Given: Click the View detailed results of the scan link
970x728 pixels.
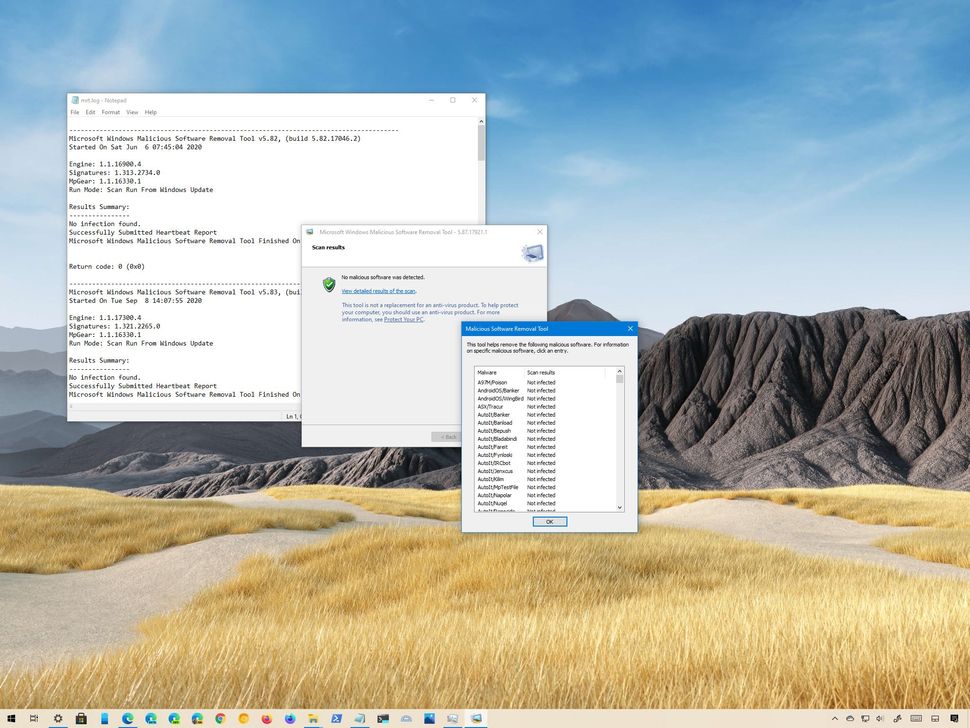Looking at the screenshot, I should 379,290.
